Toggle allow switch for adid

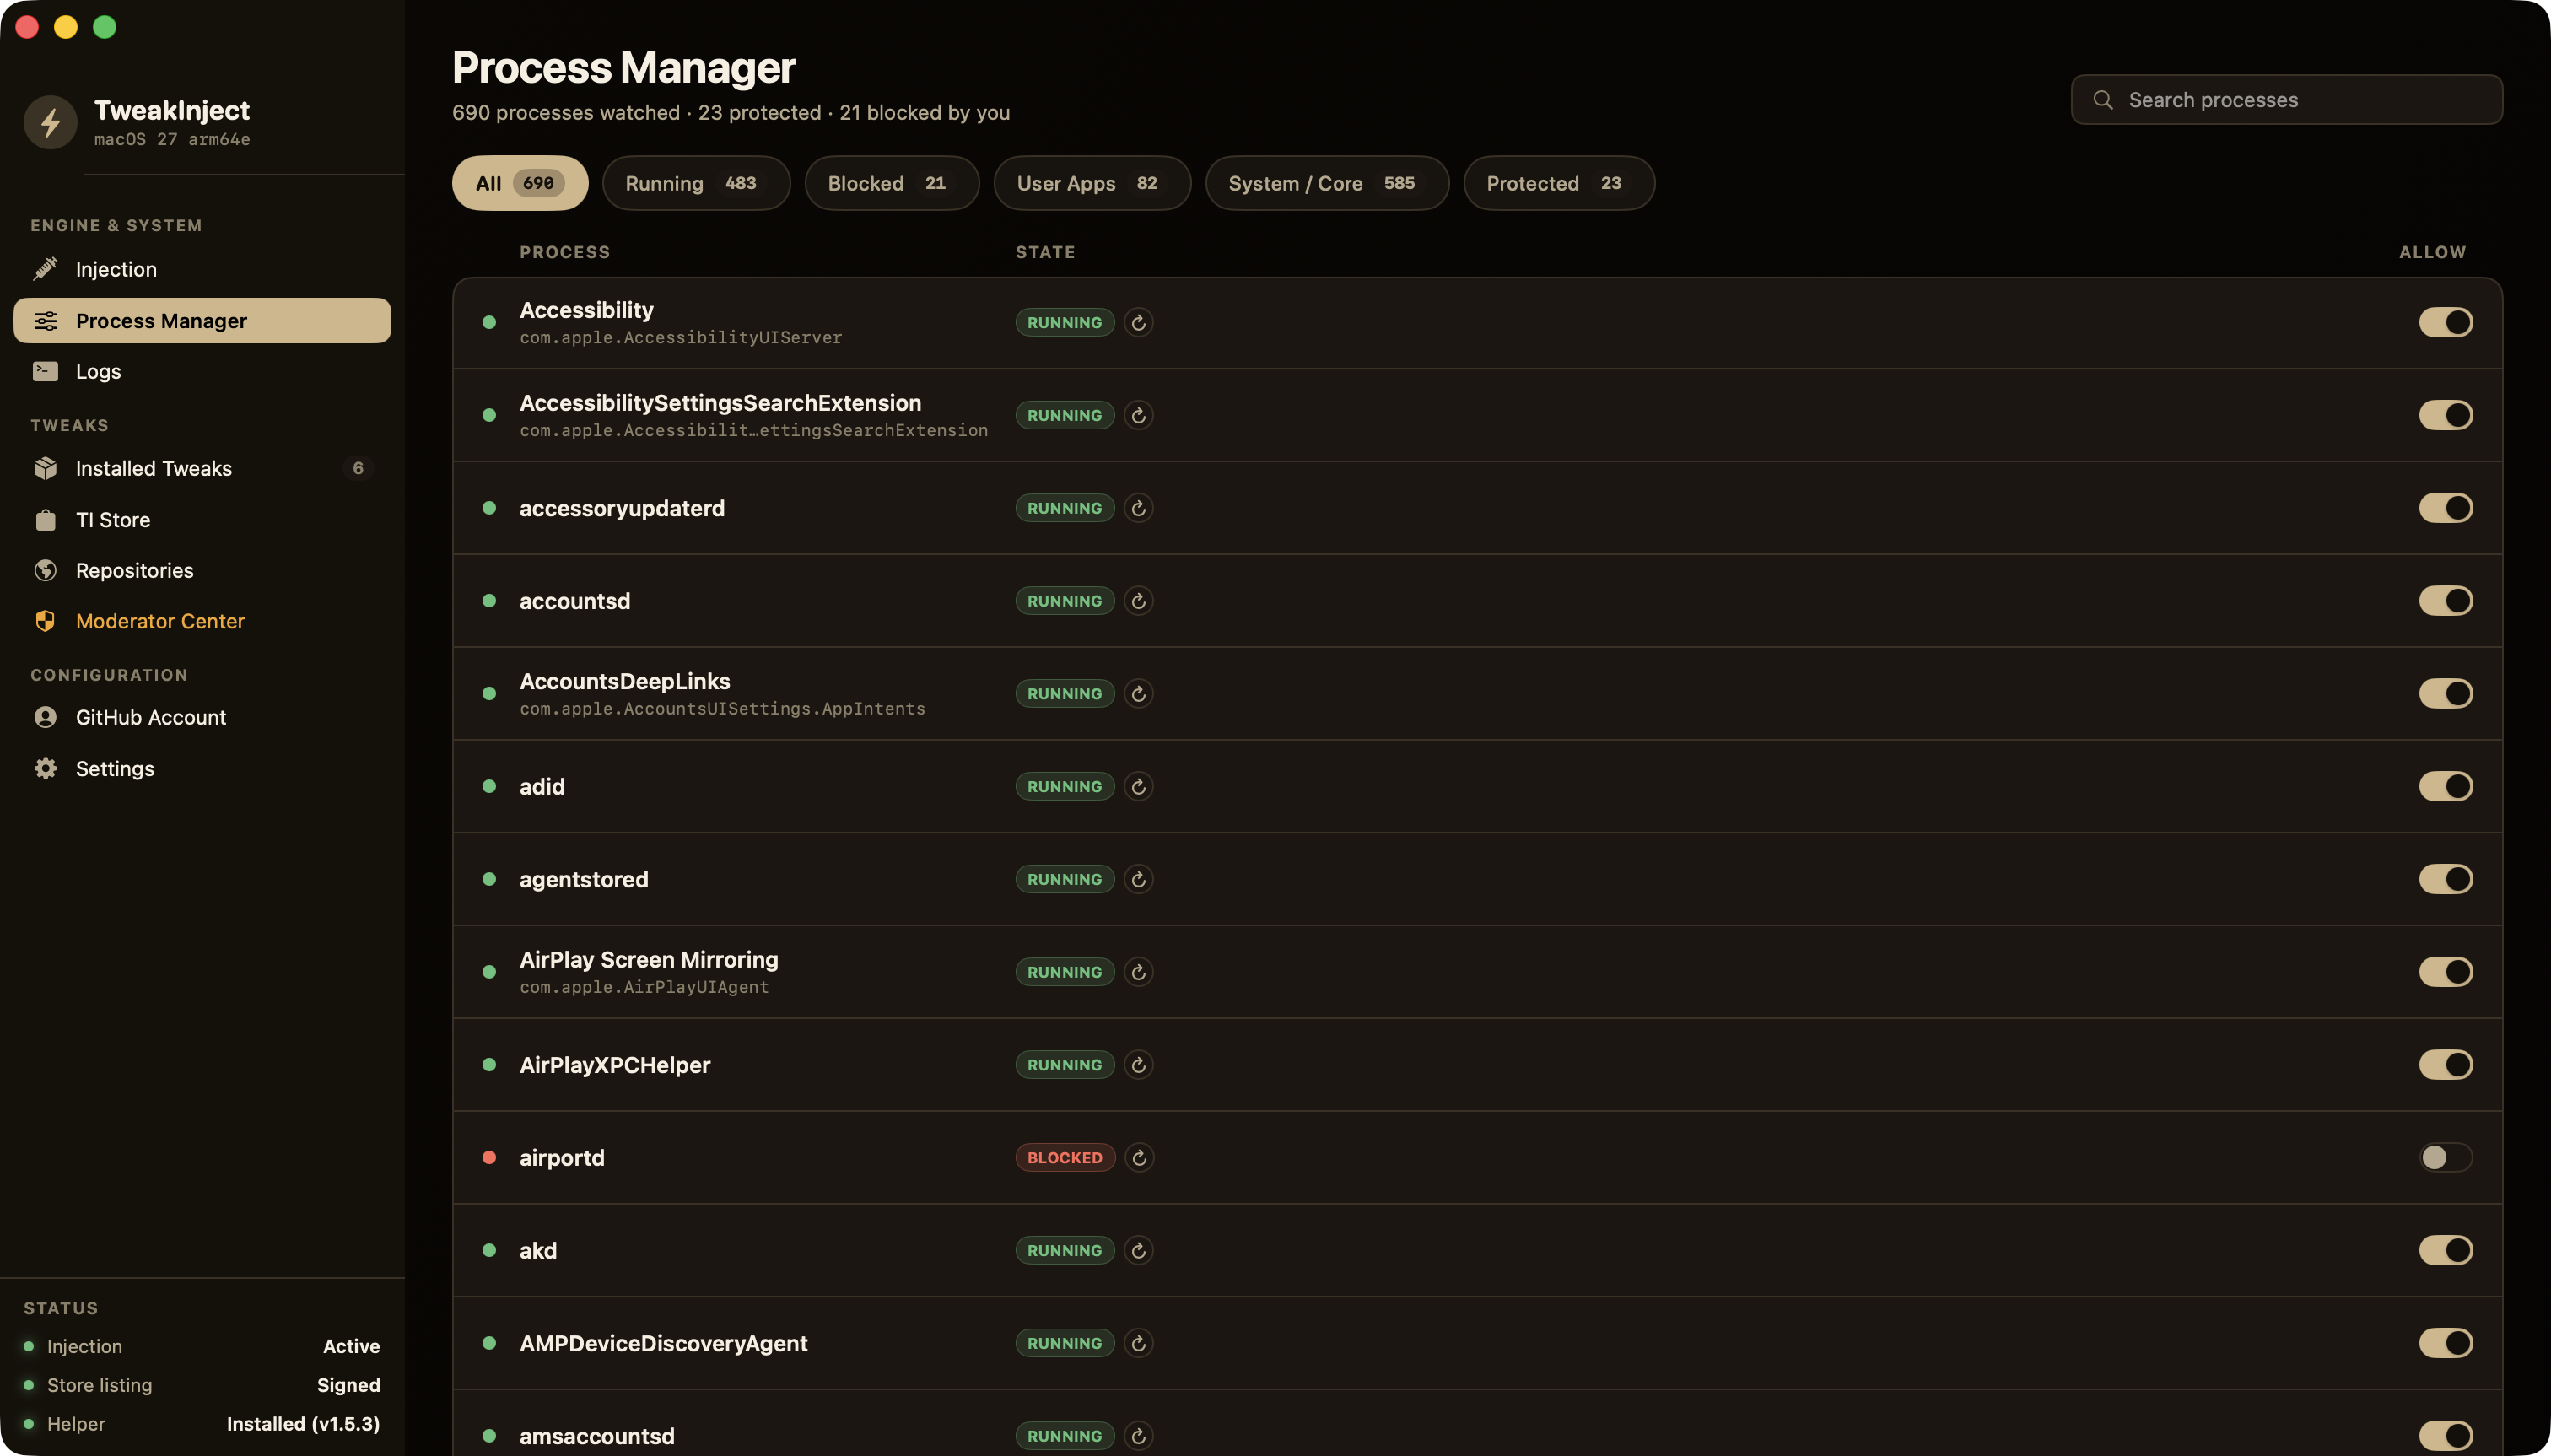coord(2446,787)
